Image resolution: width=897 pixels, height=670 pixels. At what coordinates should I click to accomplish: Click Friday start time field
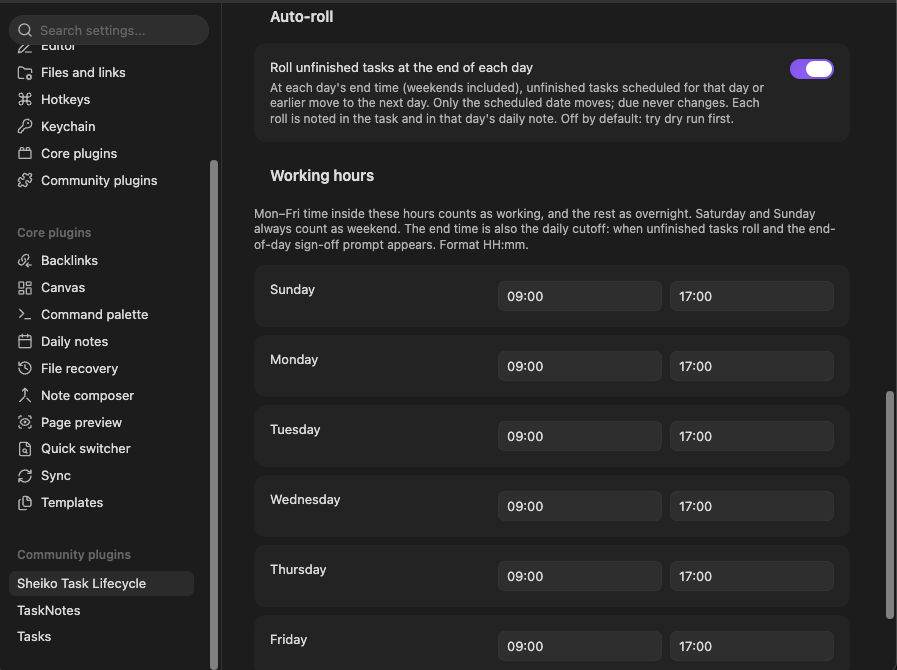(x=580, y=646)
